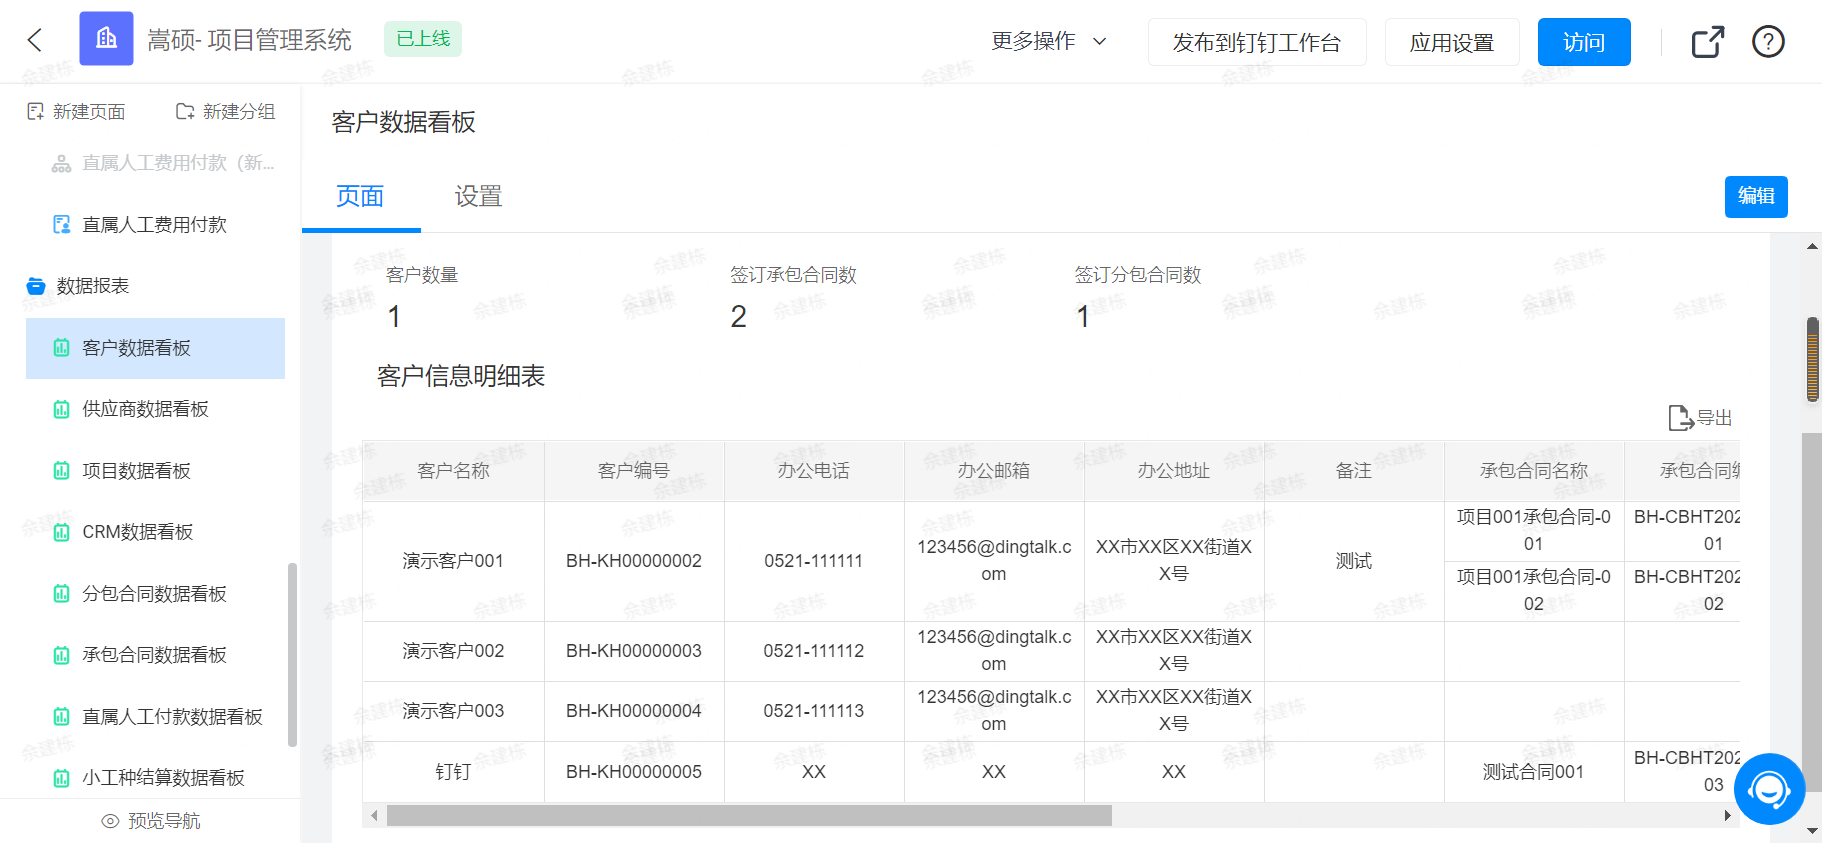This screenshot has width=1822, height=843.
Task: Click the 直属人工付款数据看板 chart icon
Action: (x=62, y=717)
